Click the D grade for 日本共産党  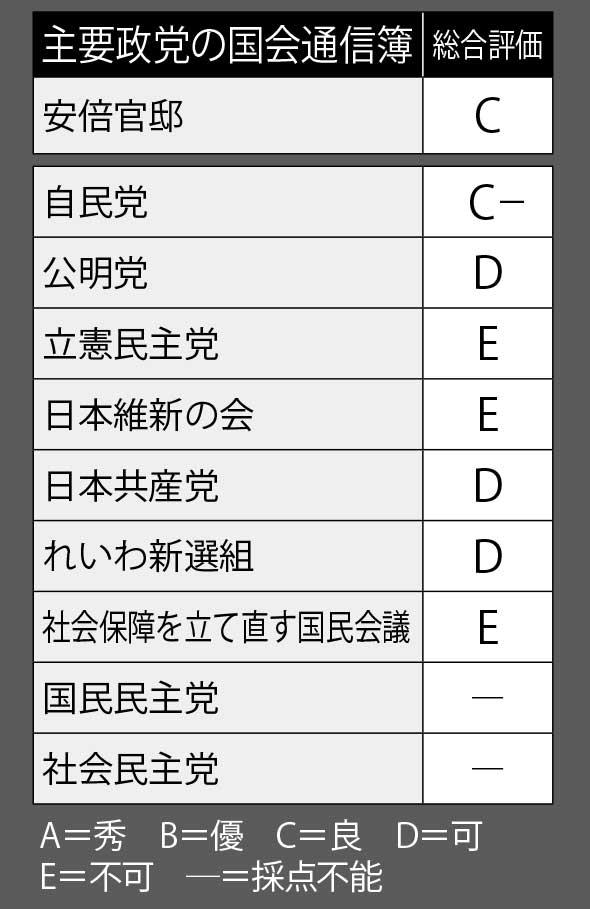tap(488, 485)
